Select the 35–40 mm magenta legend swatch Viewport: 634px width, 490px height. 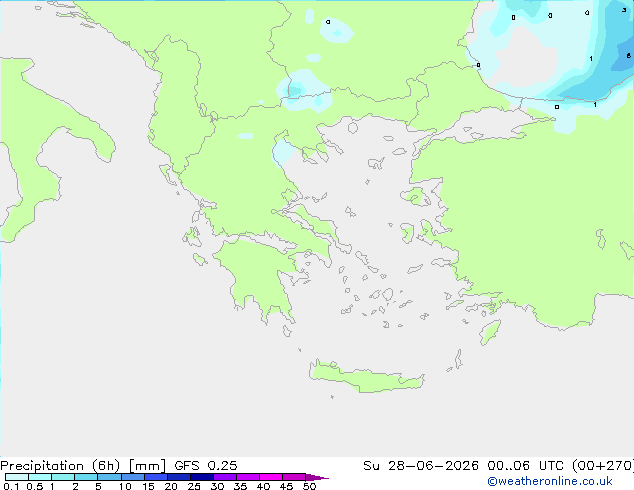pos(248,477)
